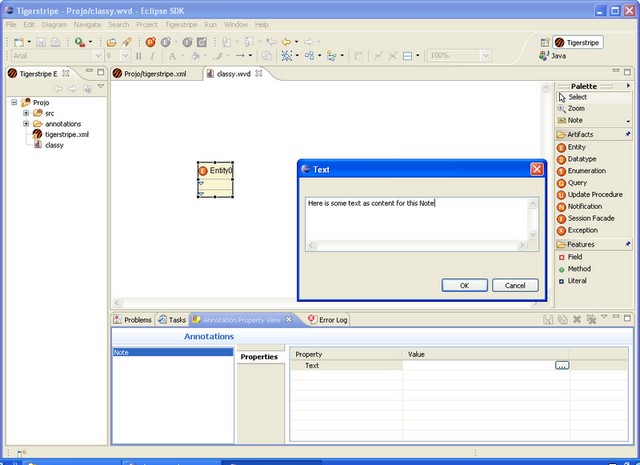Click OK in the Text dialog
This screenshot has width=640, height=465.
tap(464, 285)
